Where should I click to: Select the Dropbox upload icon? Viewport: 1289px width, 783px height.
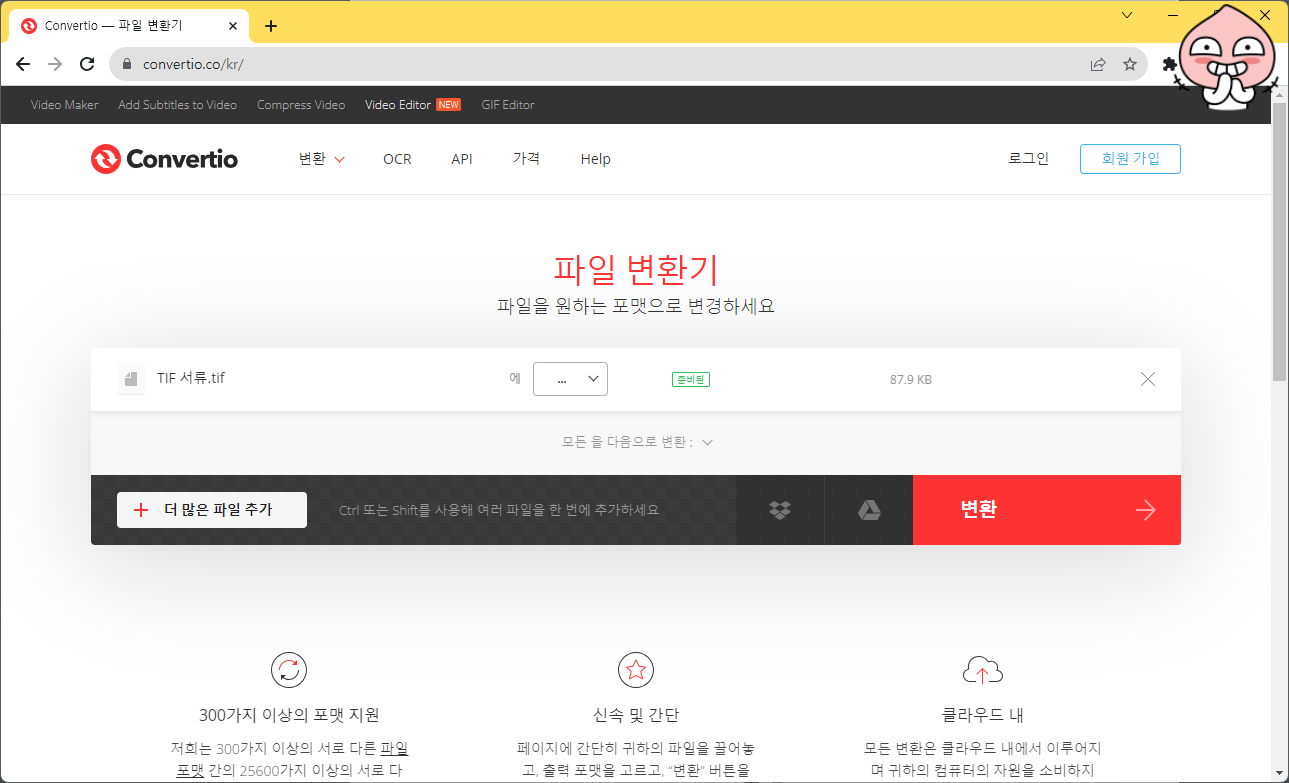coord(779,509)
